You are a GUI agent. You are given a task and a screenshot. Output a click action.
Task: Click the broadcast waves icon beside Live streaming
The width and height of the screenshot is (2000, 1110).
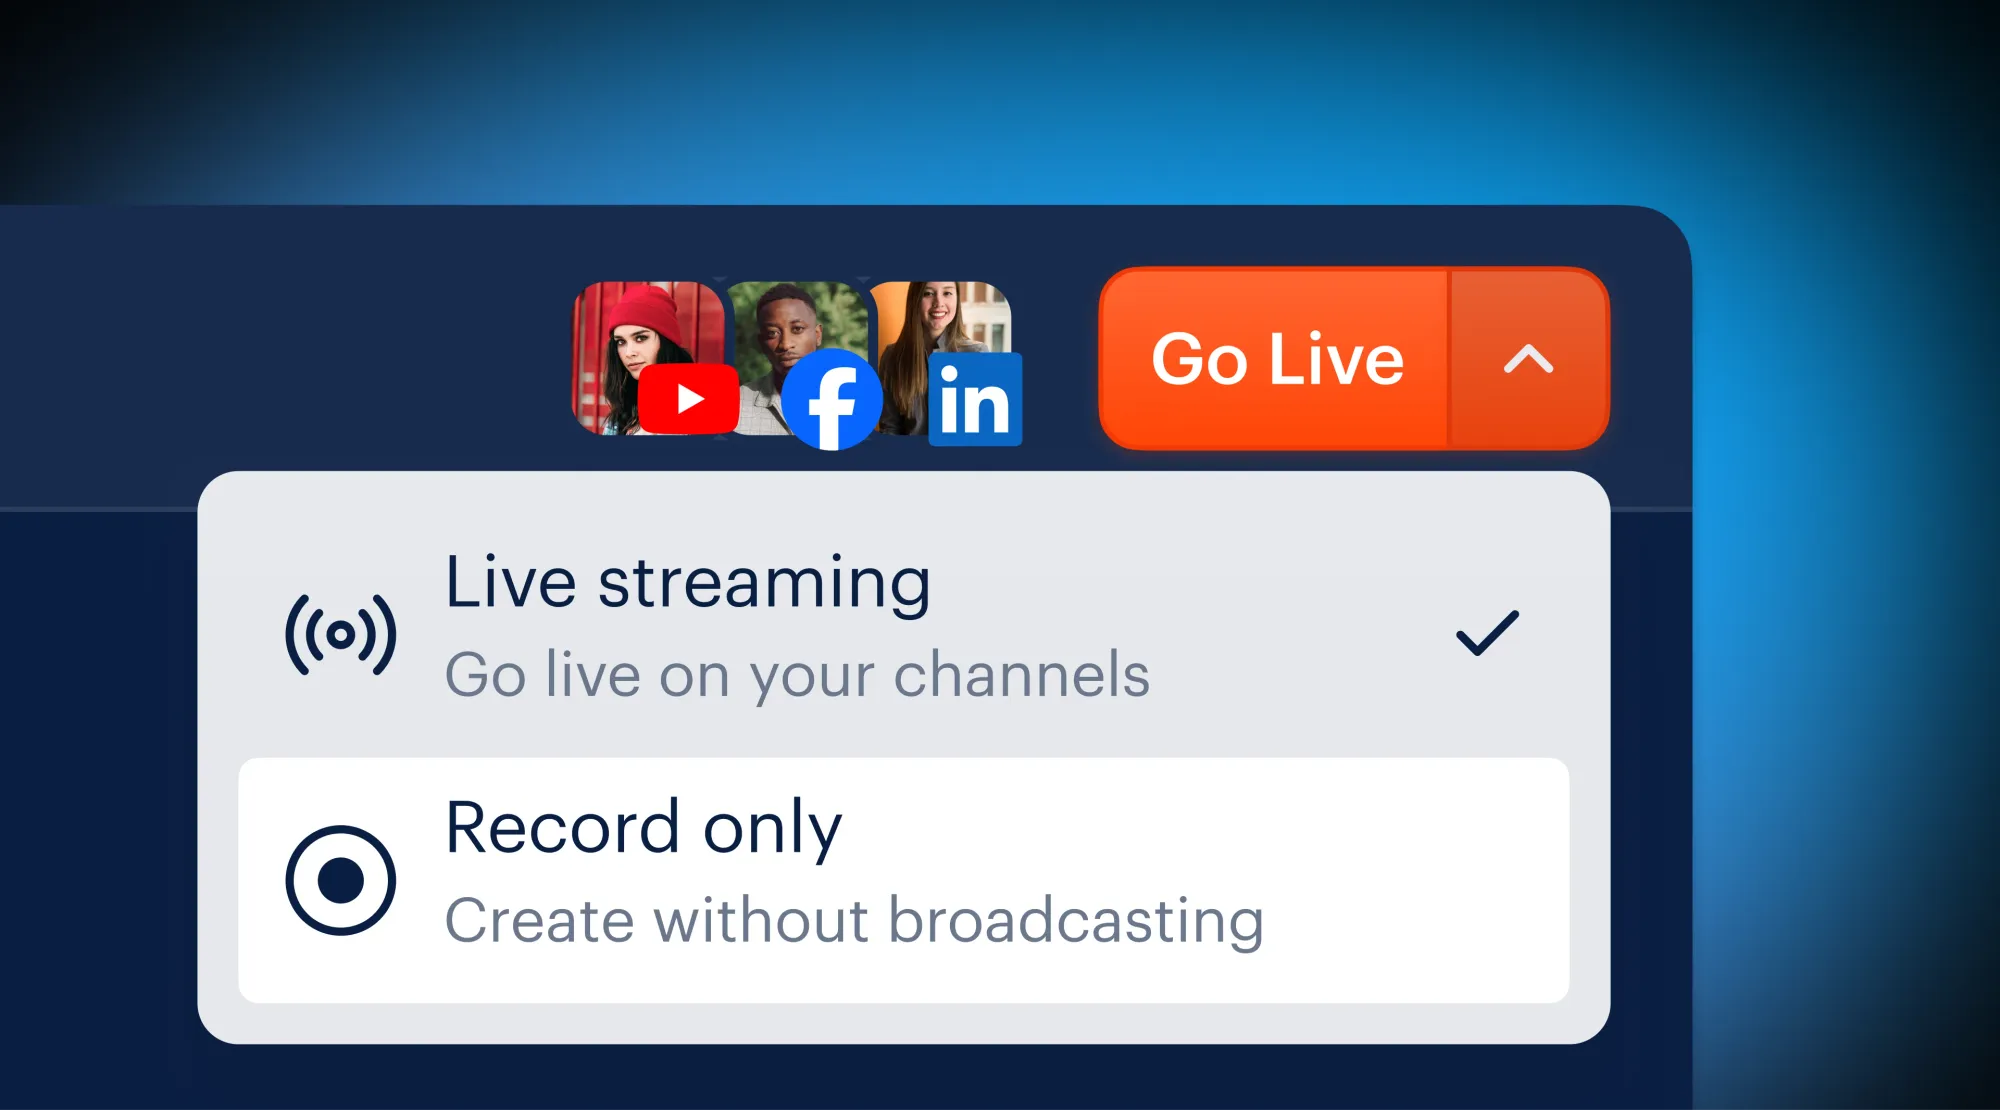click(x=341, y=635)
